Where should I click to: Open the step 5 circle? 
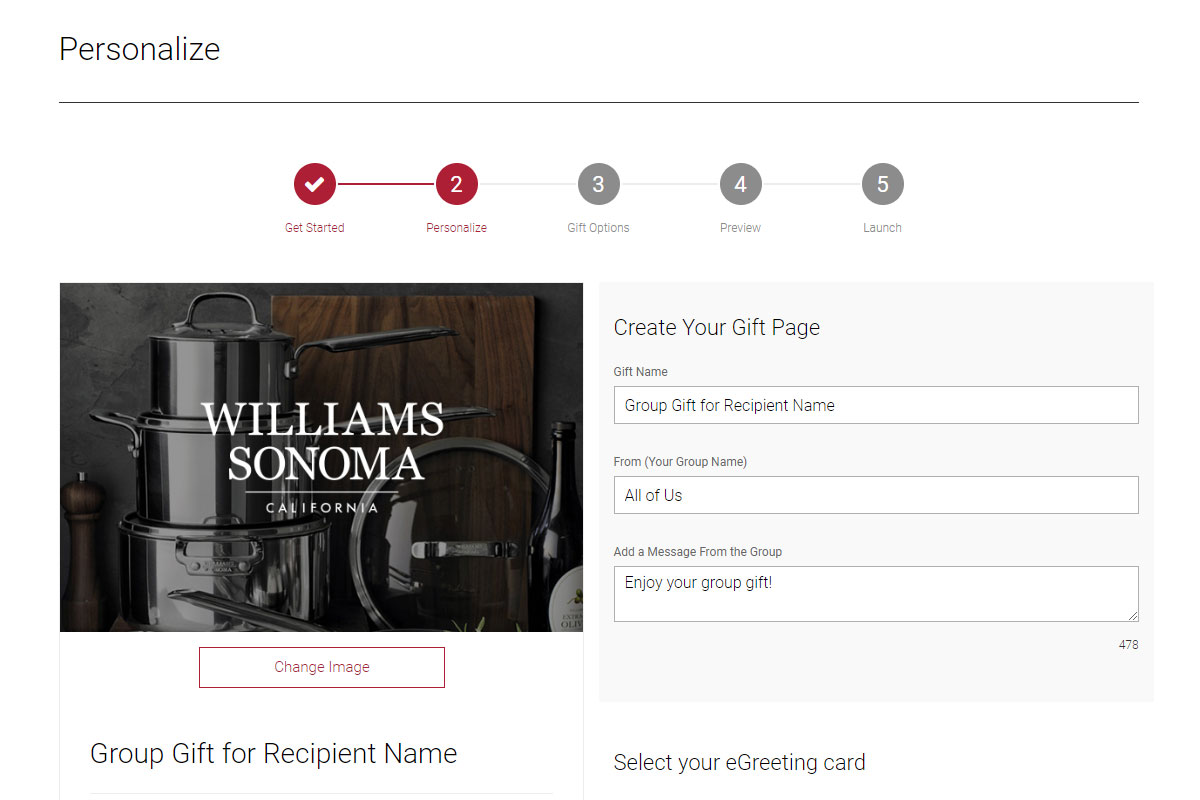tap(883, 184)
